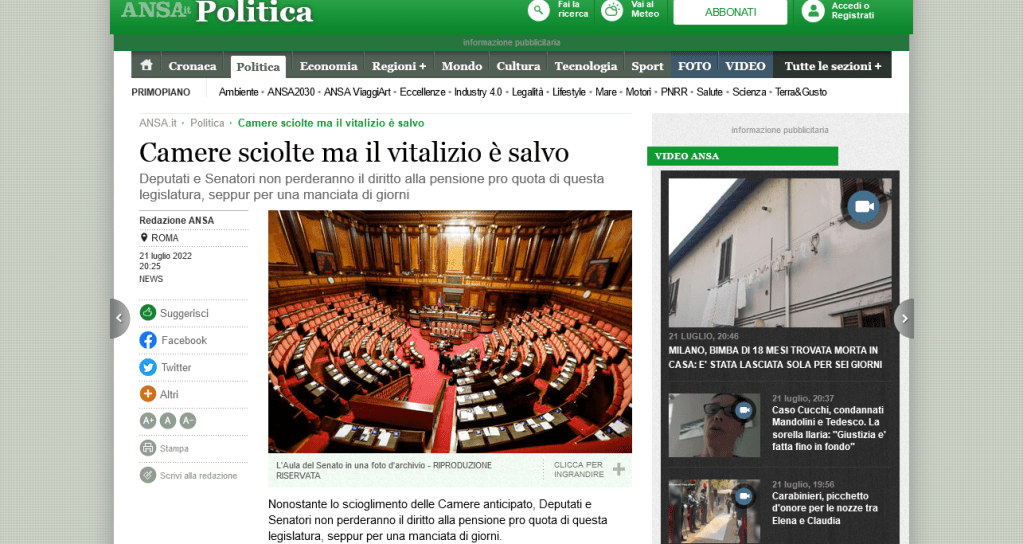Switch to the Cronaca tab
This screenshot has height=544, width=1023.
pos(192,66)
